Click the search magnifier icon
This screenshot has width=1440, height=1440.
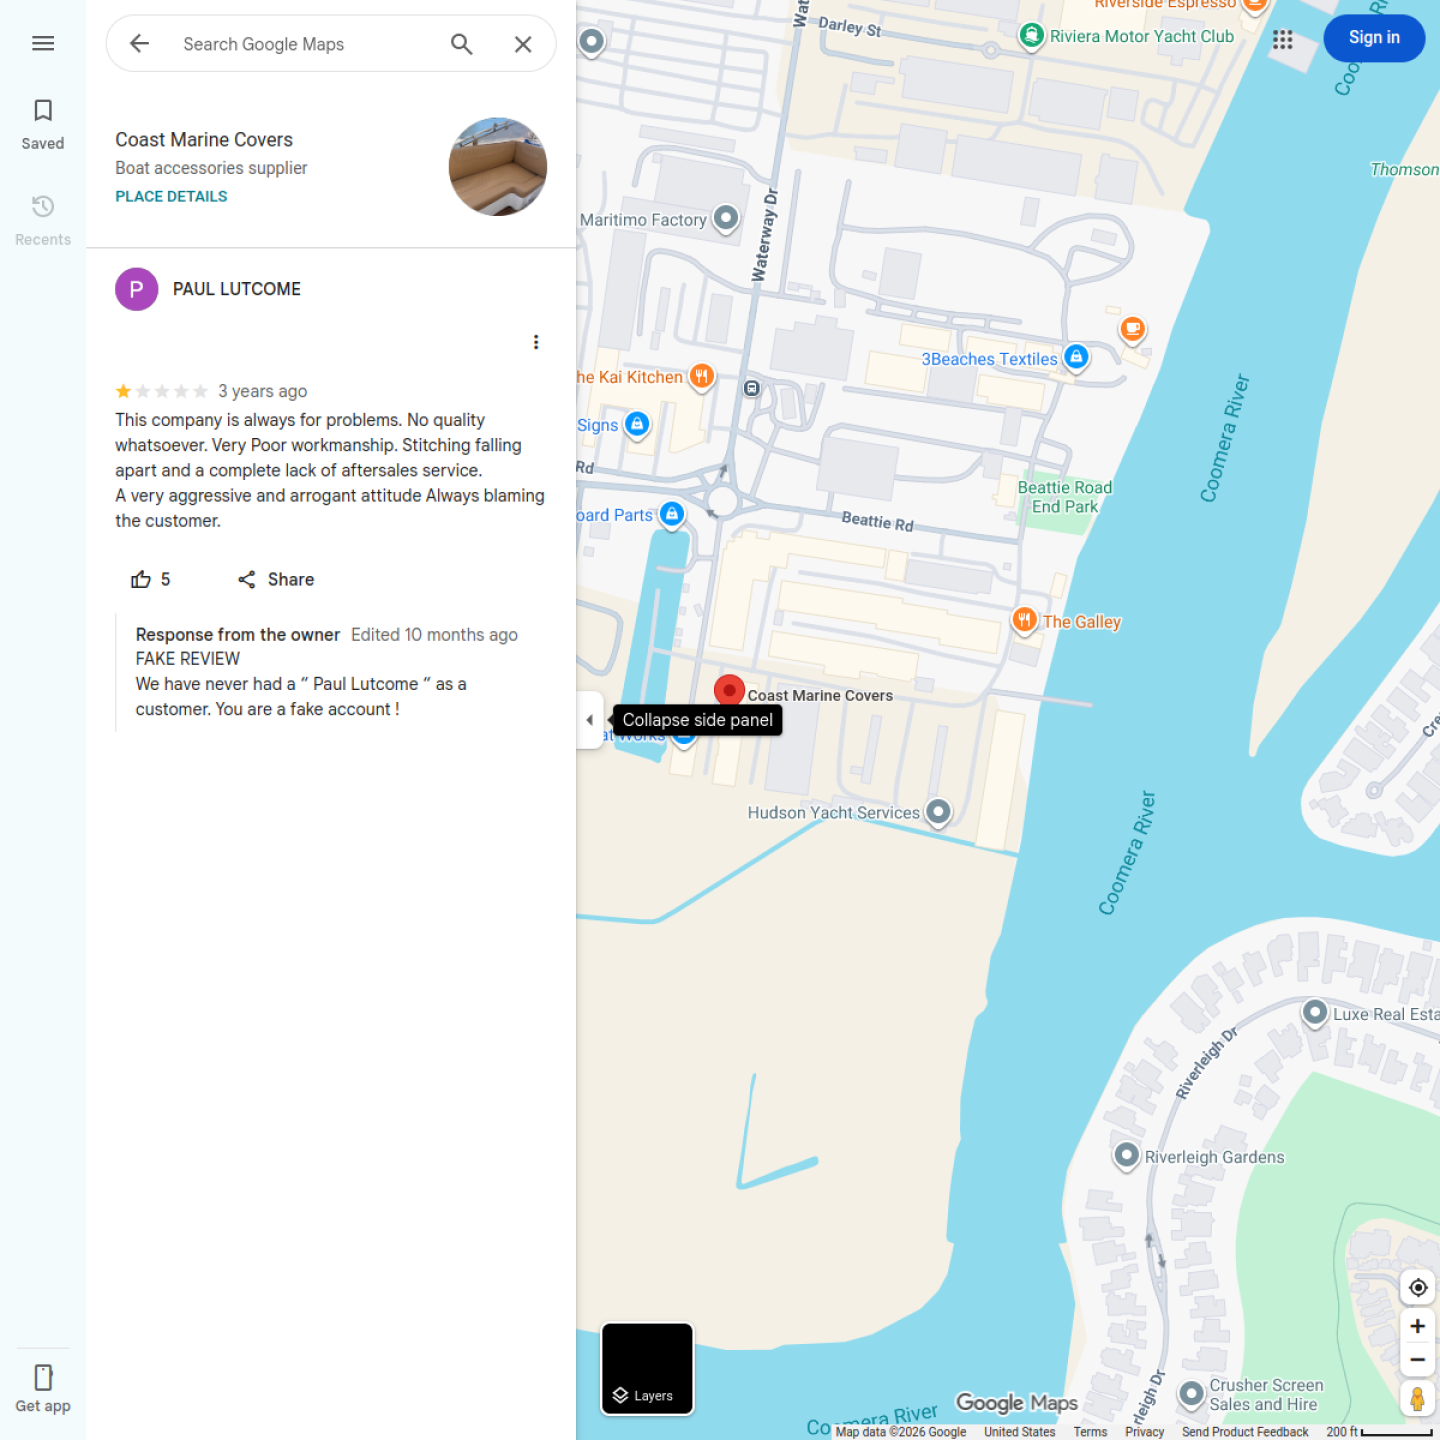click(461, 44)
